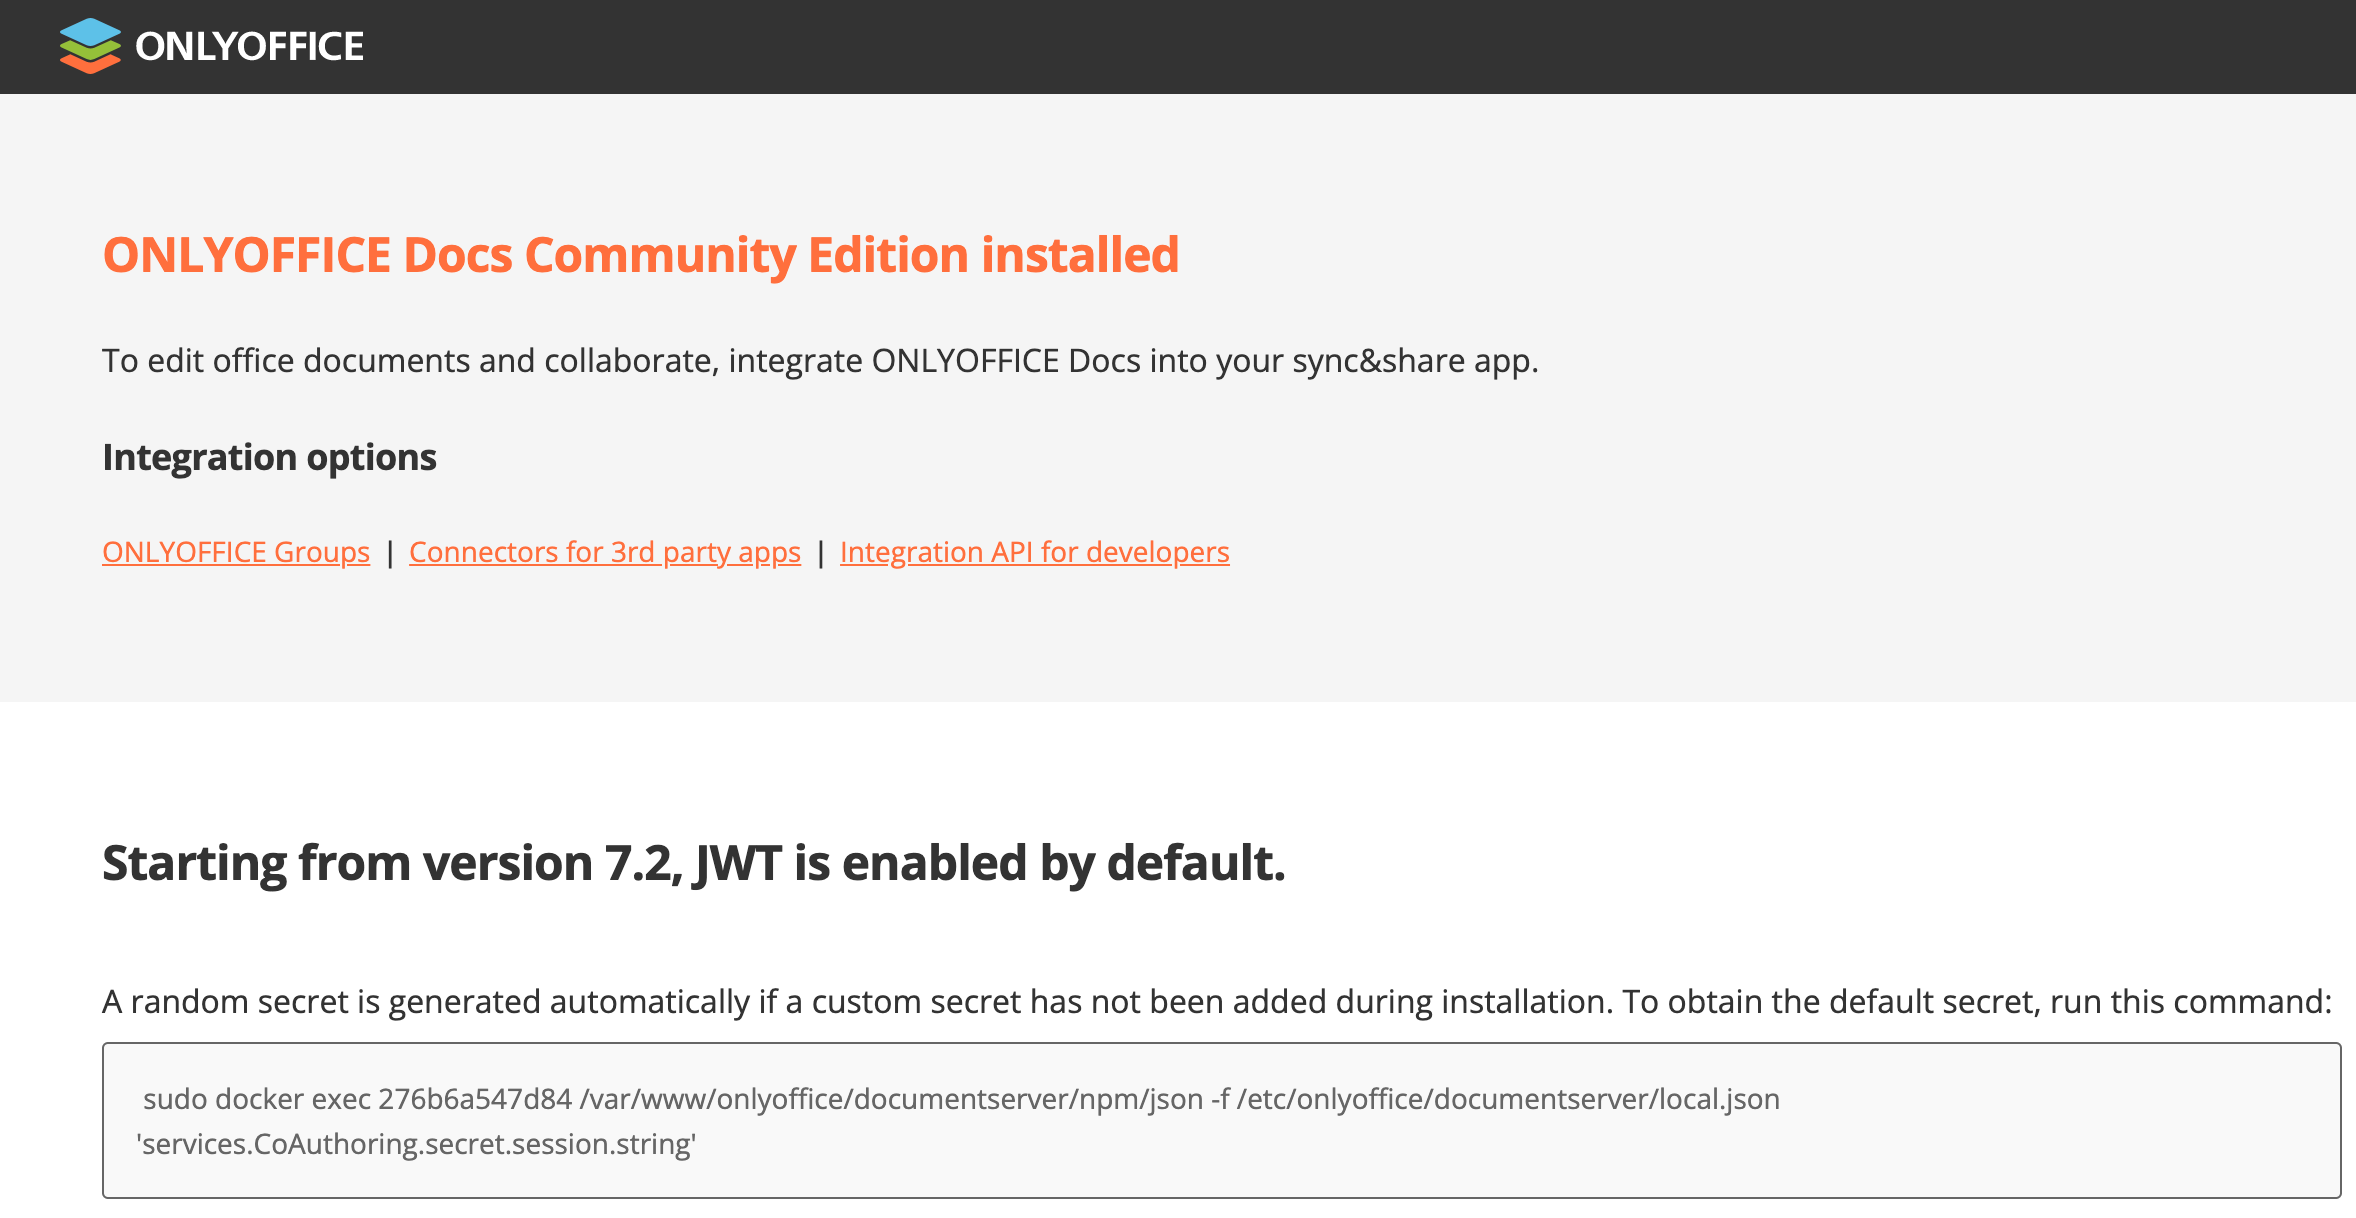Click the Integration options subheading
The width and height of the screenshot is (2356, 1218).
pos(269,457)
